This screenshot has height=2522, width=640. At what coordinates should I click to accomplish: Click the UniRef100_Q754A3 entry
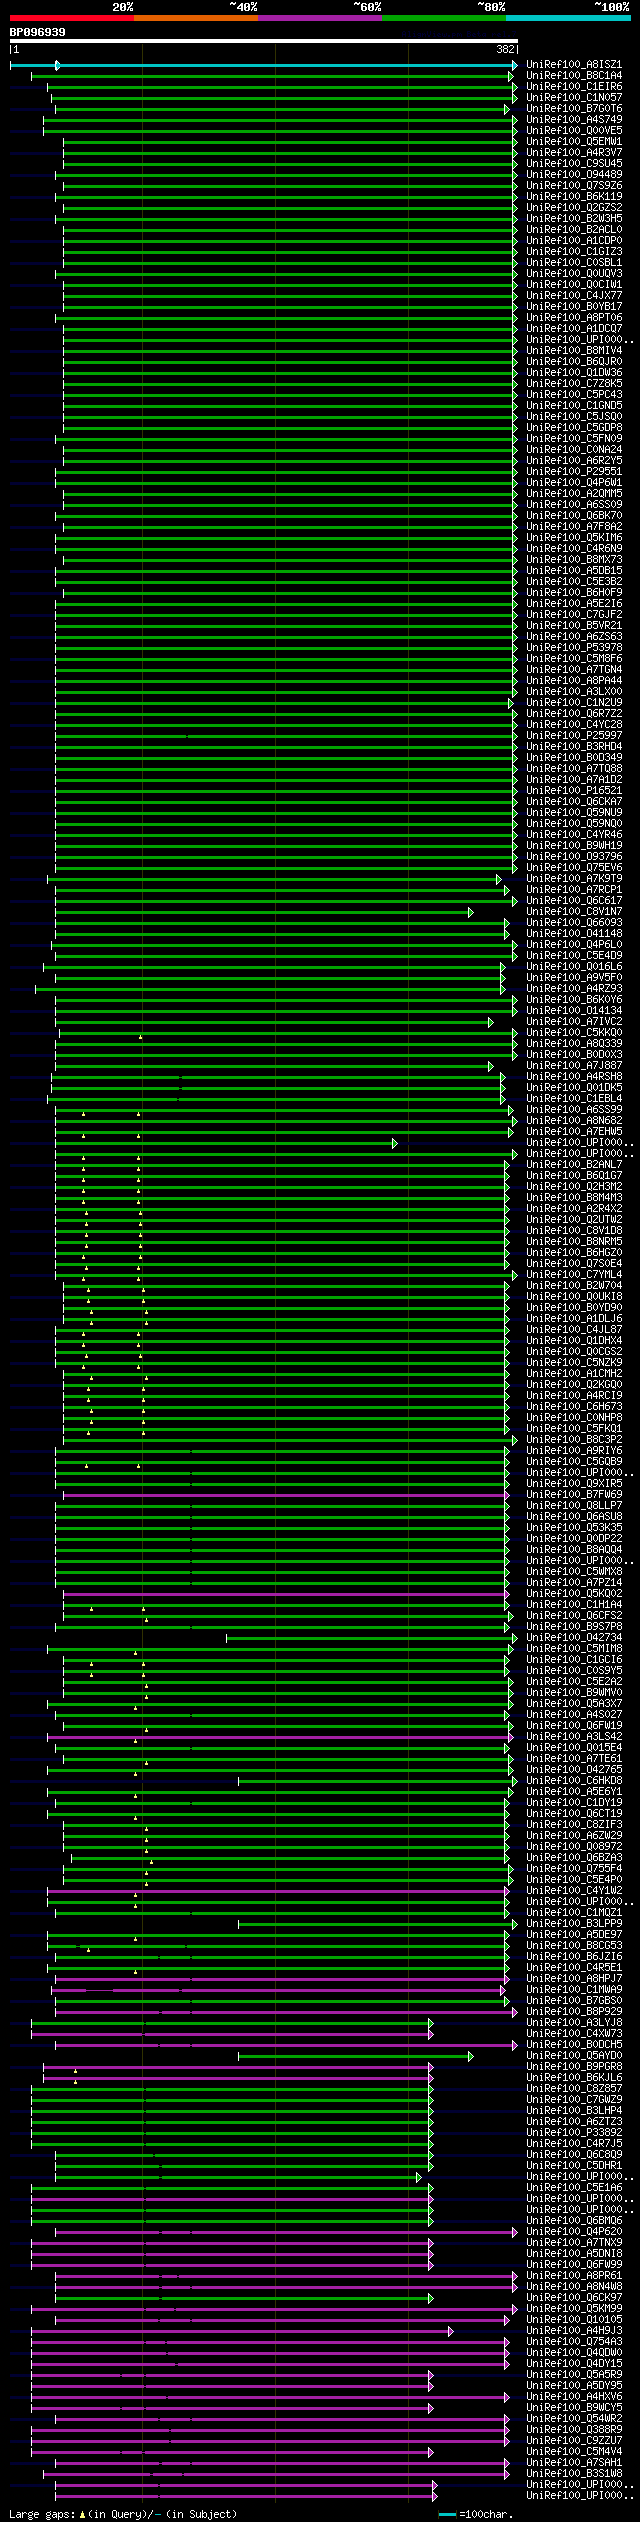point(574,2342)
